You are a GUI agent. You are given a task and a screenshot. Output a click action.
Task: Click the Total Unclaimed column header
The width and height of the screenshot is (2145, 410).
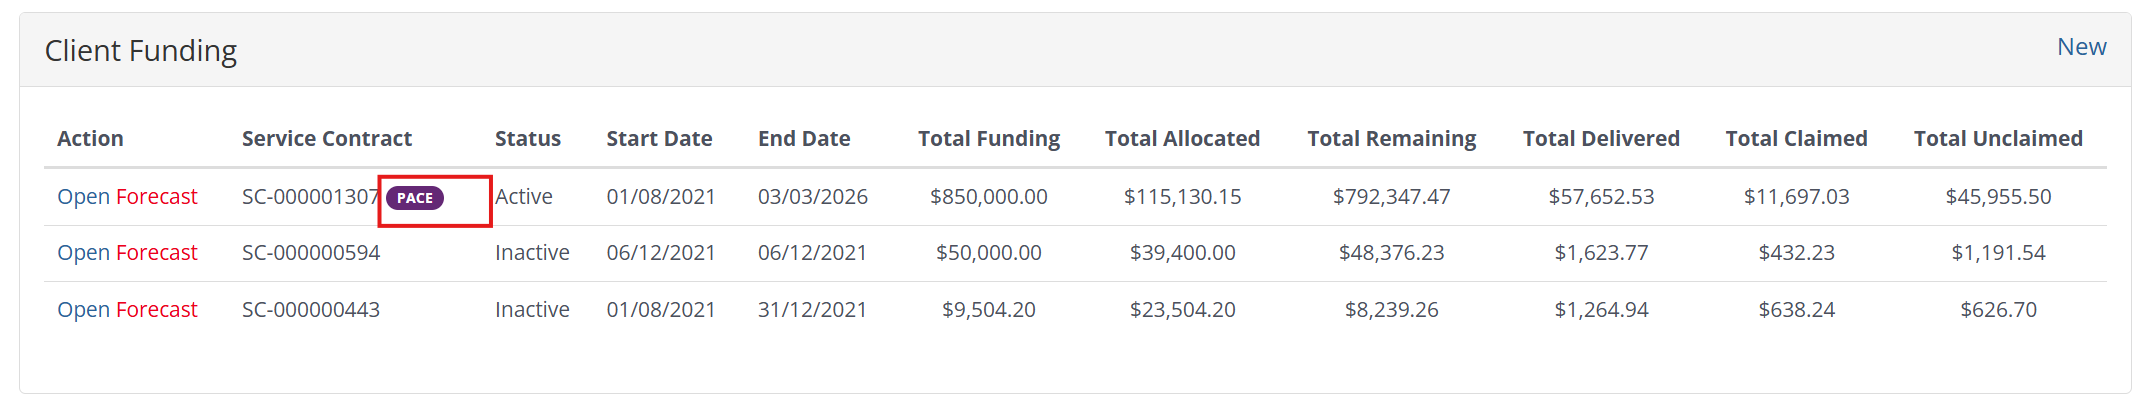click(x=1997, y=139)
